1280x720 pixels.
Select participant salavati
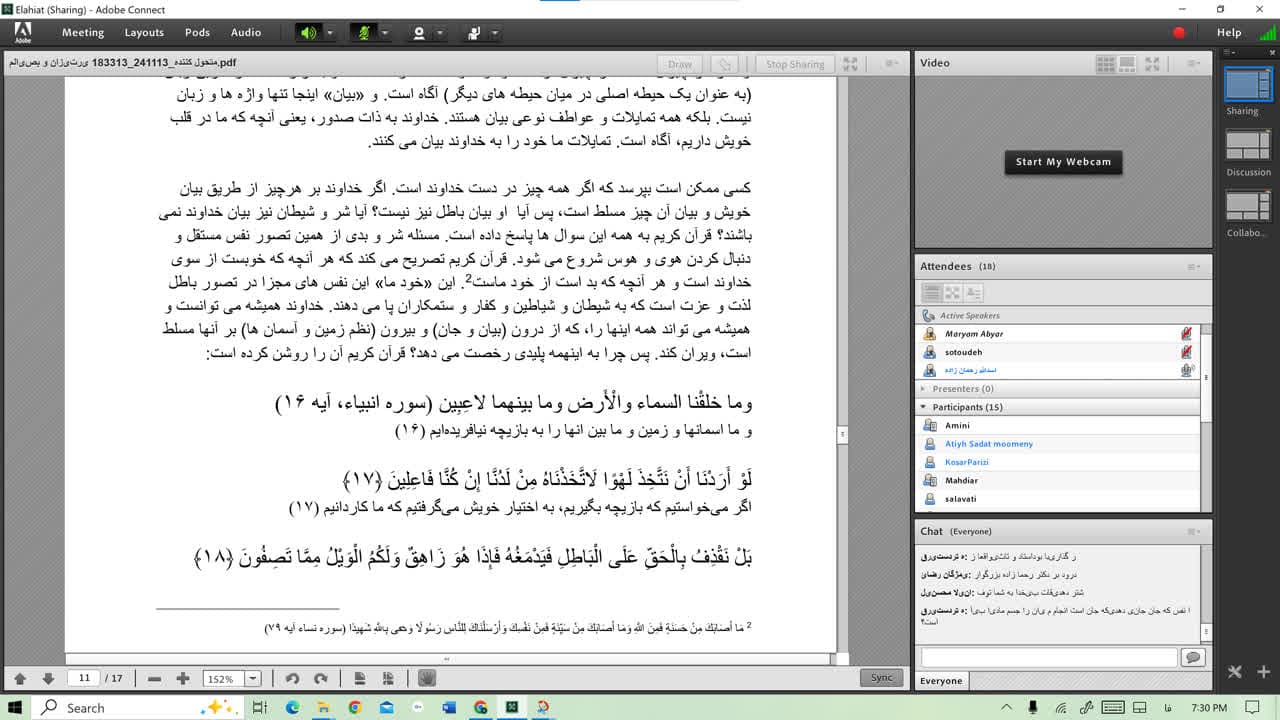point(1059,498)
